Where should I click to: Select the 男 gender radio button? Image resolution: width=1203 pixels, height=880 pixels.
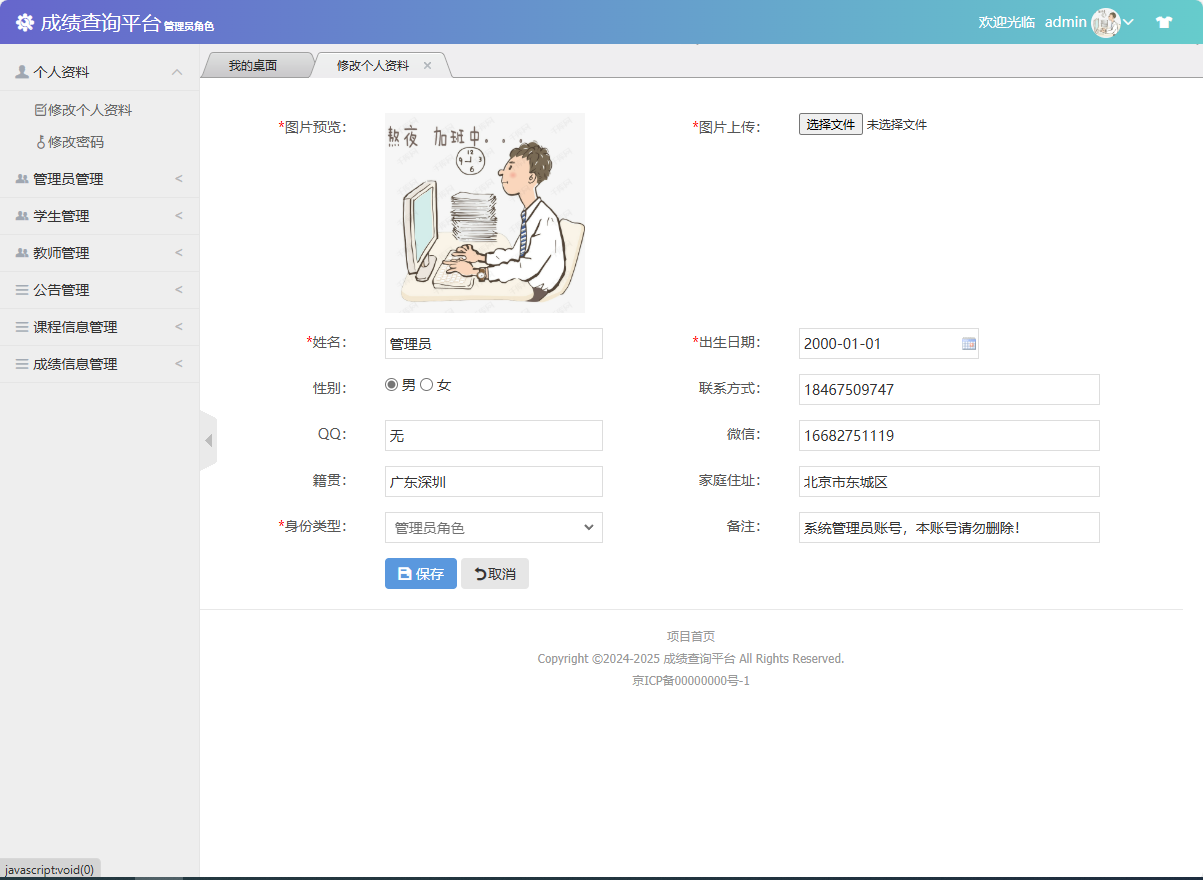point(391,383)
